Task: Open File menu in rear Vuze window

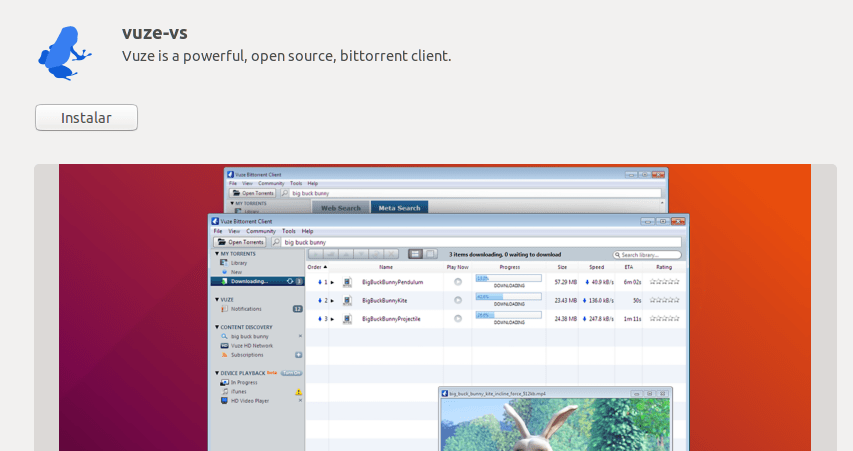Action: [x=233, y=184]
